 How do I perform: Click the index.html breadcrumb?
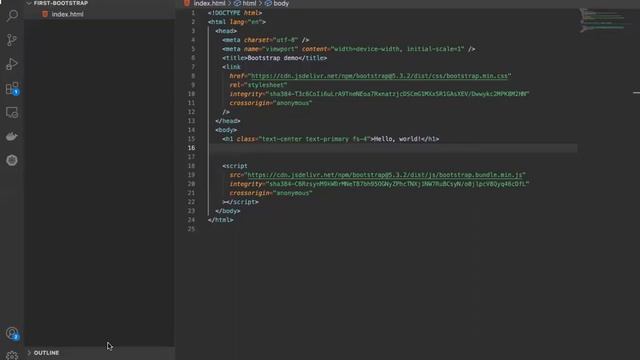tap(209, 3)
